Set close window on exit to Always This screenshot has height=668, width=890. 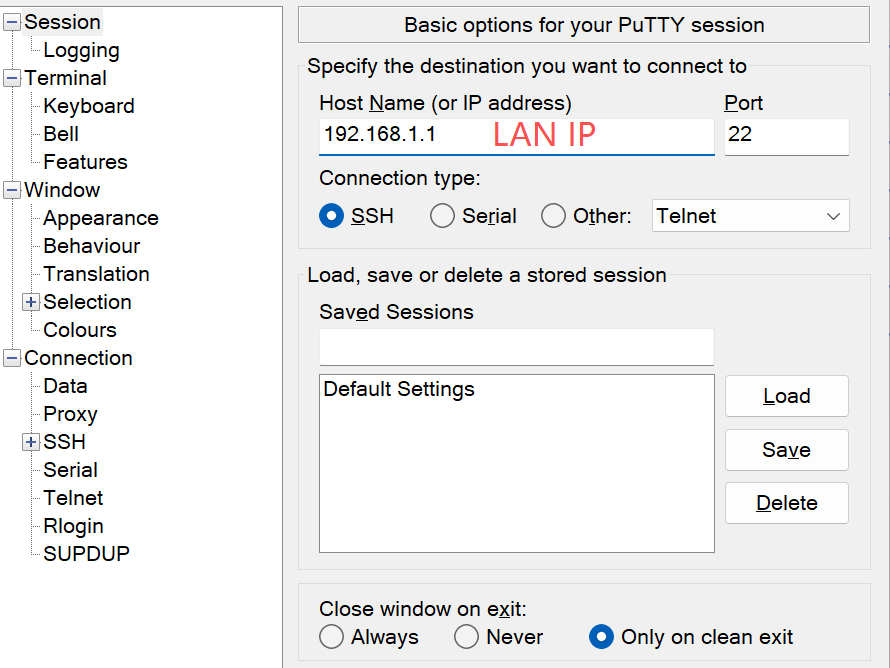(331, 637)
